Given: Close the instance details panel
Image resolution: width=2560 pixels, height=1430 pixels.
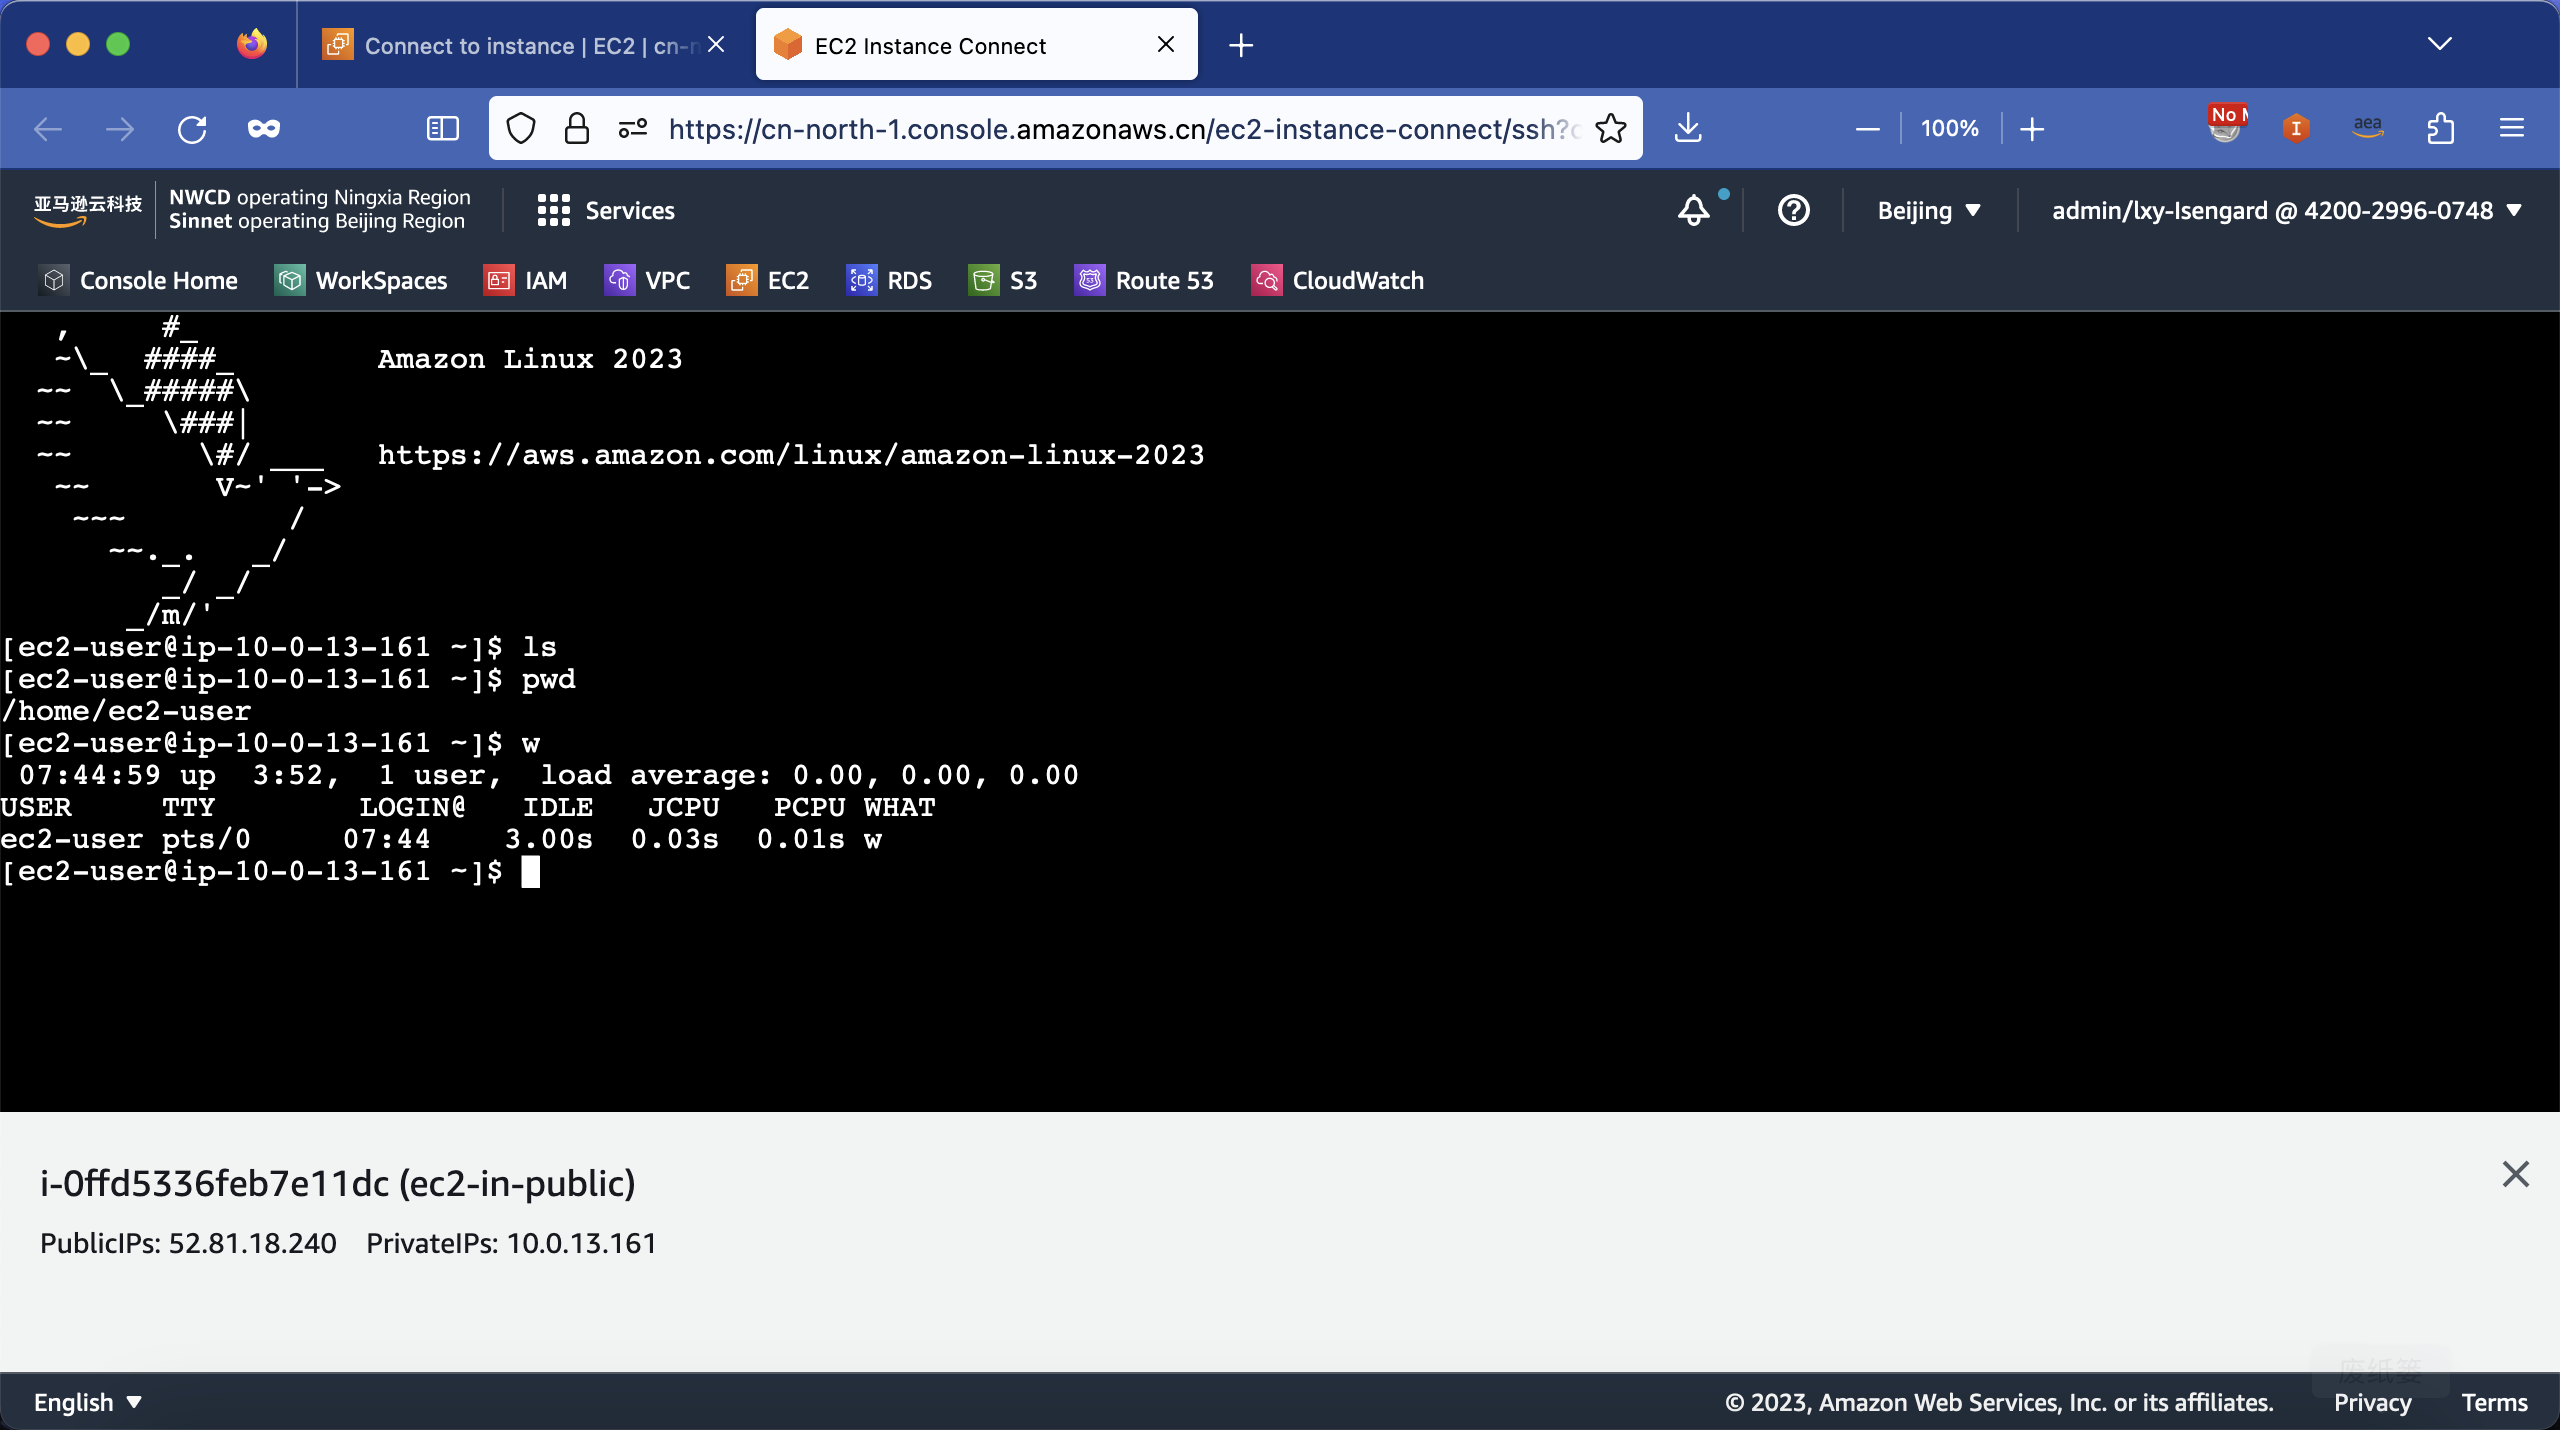Looking at the screenshot, I should (x=2515, y=1174).
